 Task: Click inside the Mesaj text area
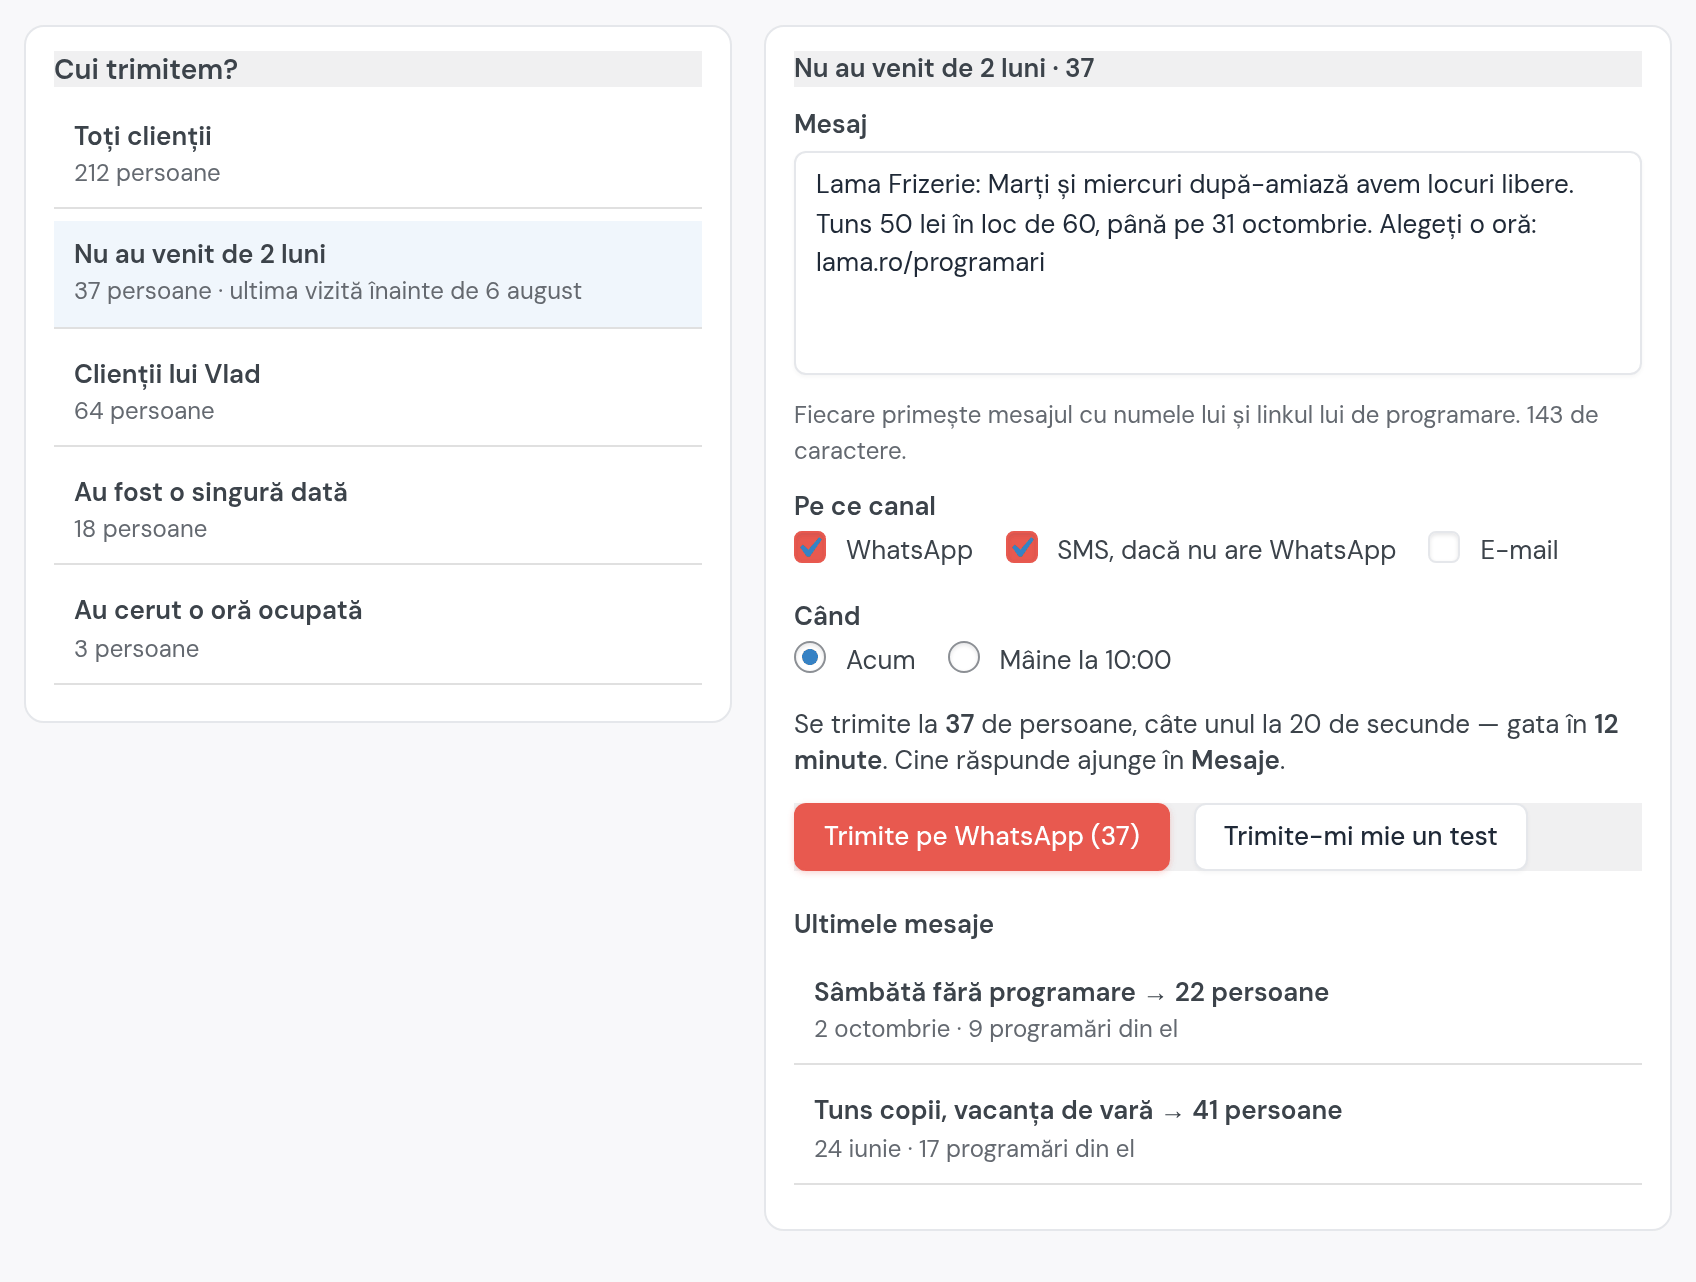1217,263
